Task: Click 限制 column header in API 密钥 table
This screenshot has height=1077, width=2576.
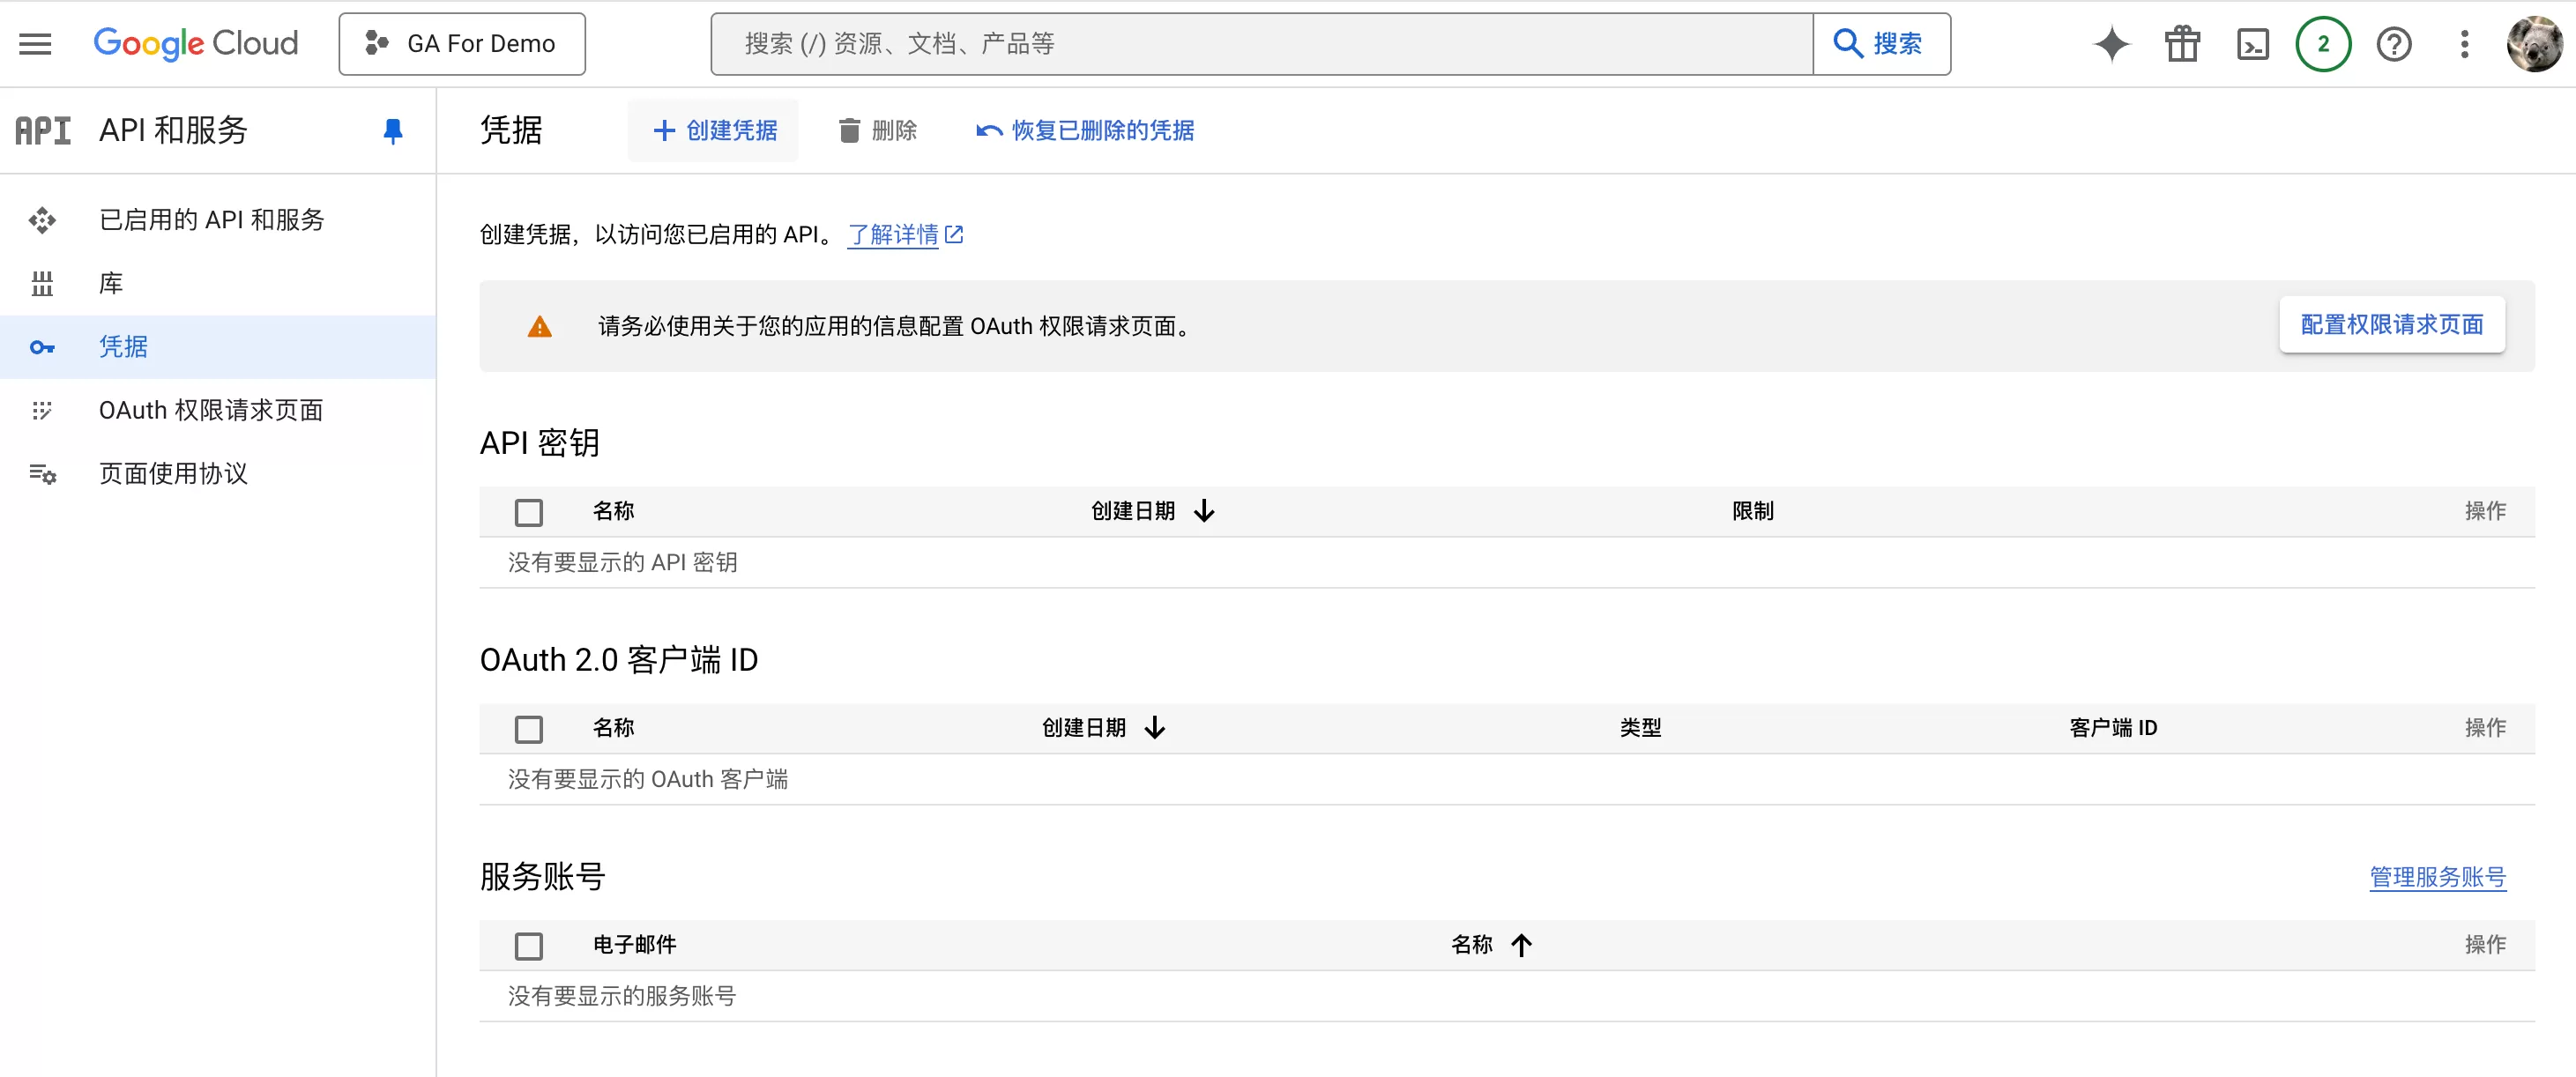Action: 1753,511
